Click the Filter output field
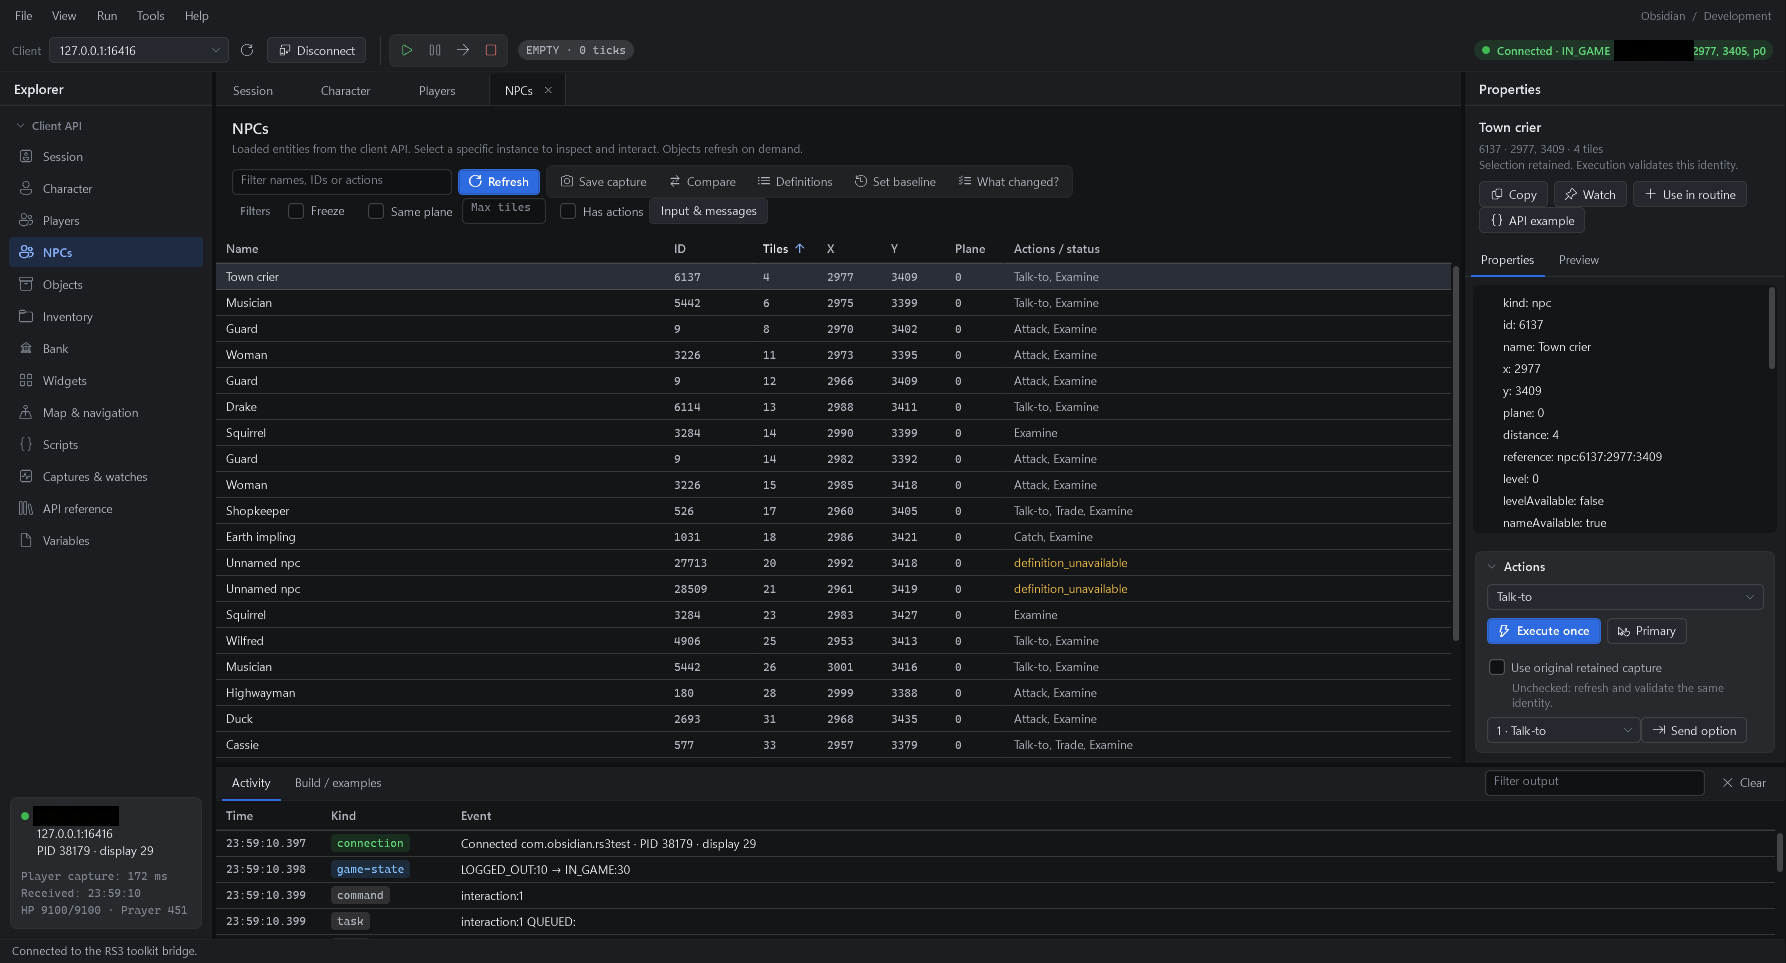The width and height of the screenshot is (1786, 963). [x=1594, y=782]
